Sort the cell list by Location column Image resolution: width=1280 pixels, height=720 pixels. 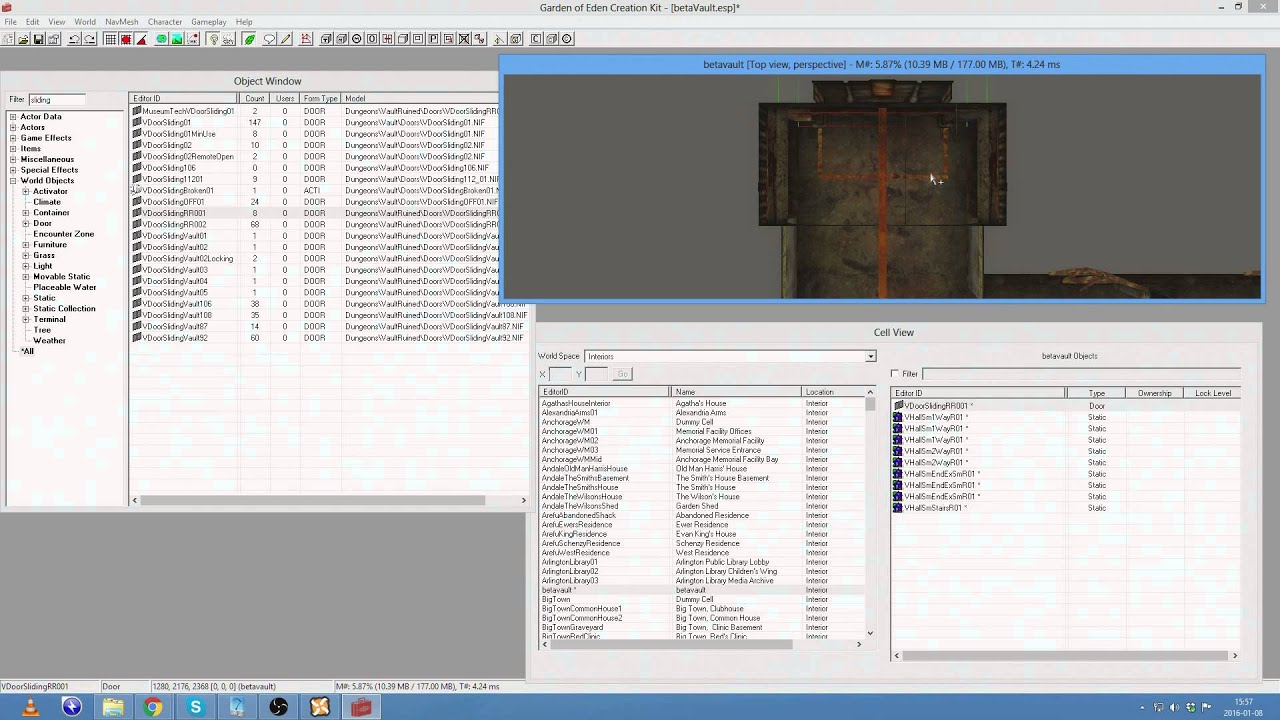tap(832, 392)
